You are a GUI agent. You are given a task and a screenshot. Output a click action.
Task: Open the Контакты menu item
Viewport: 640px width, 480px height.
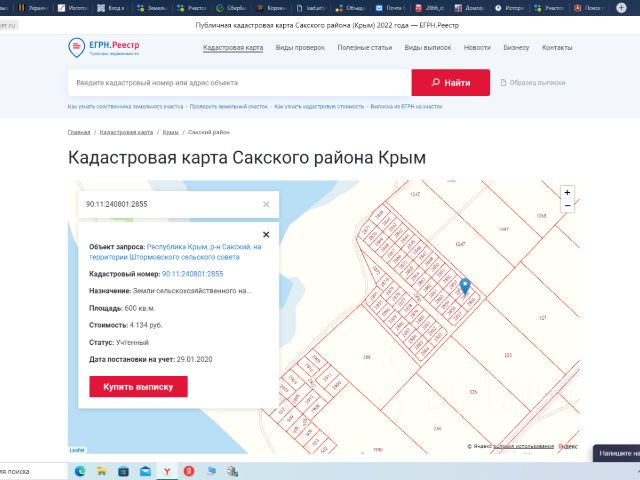[x=557, y=48]
